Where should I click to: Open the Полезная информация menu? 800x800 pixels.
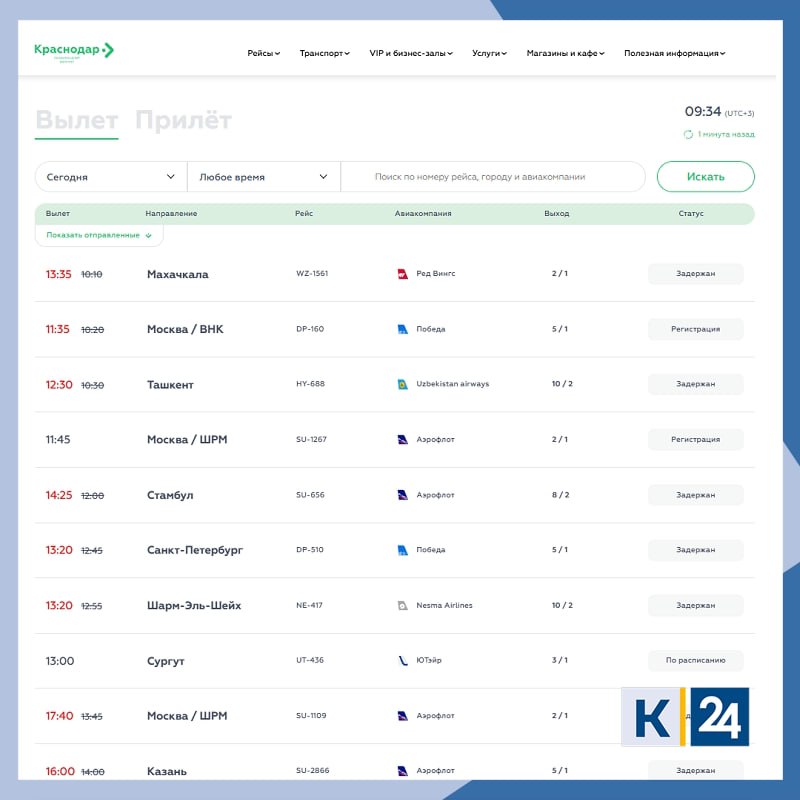coord(674,54)
